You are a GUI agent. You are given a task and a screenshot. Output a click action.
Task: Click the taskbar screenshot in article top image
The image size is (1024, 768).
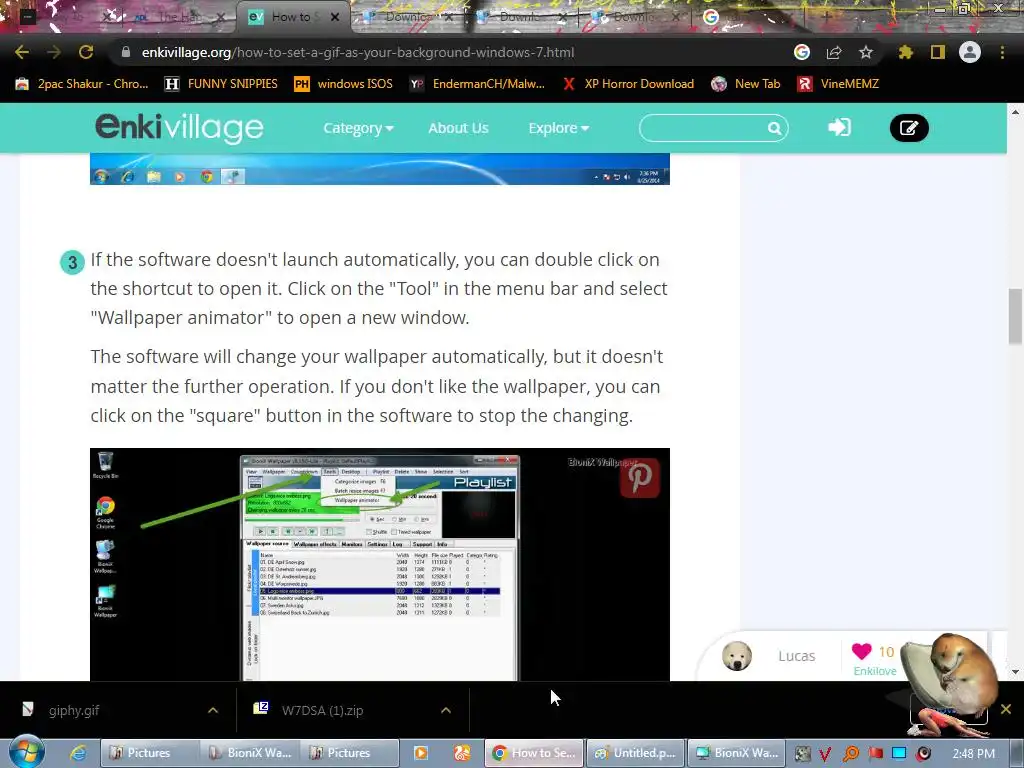click(380, 169)
